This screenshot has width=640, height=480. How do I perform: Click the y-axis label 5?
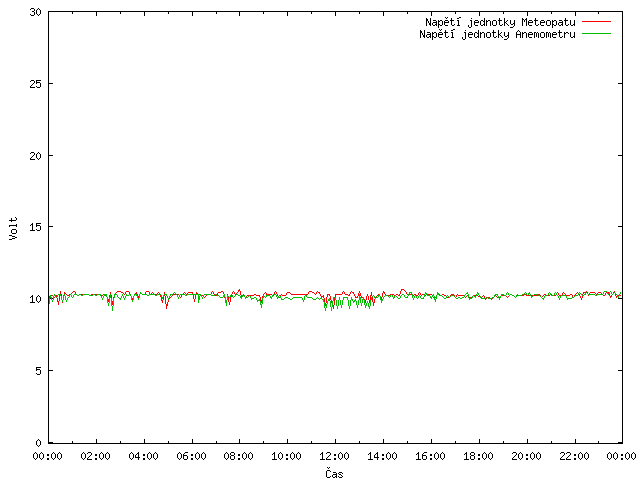click(x=38, y=371)
